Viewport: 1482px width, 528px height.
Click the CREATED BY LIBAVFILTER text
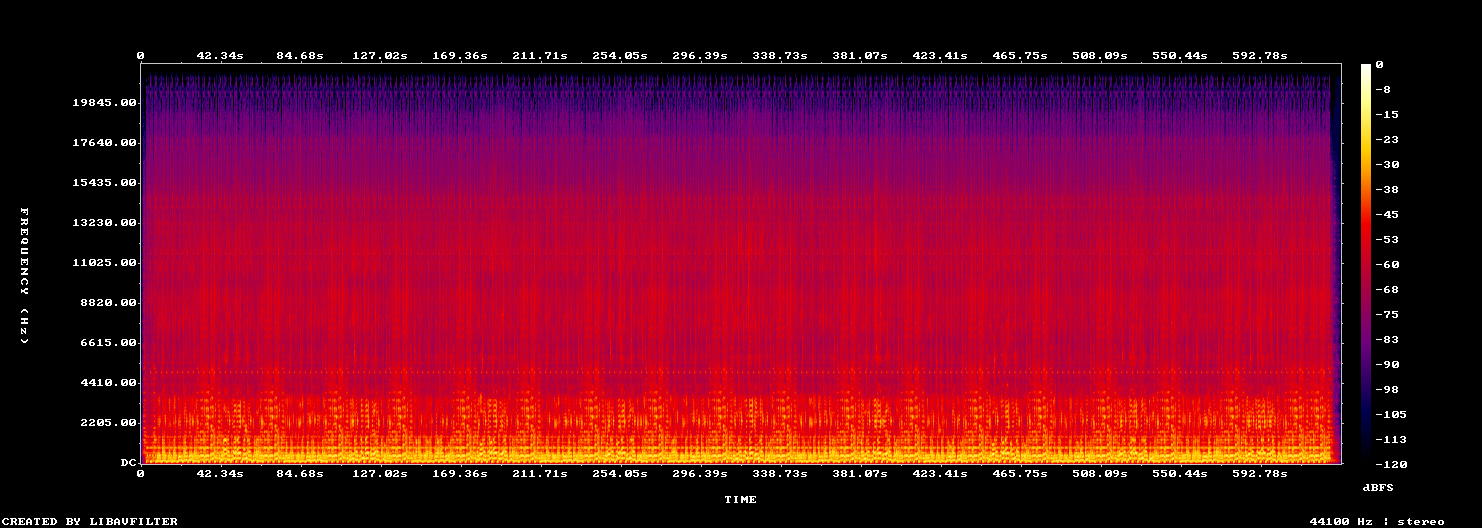(91, 521)
